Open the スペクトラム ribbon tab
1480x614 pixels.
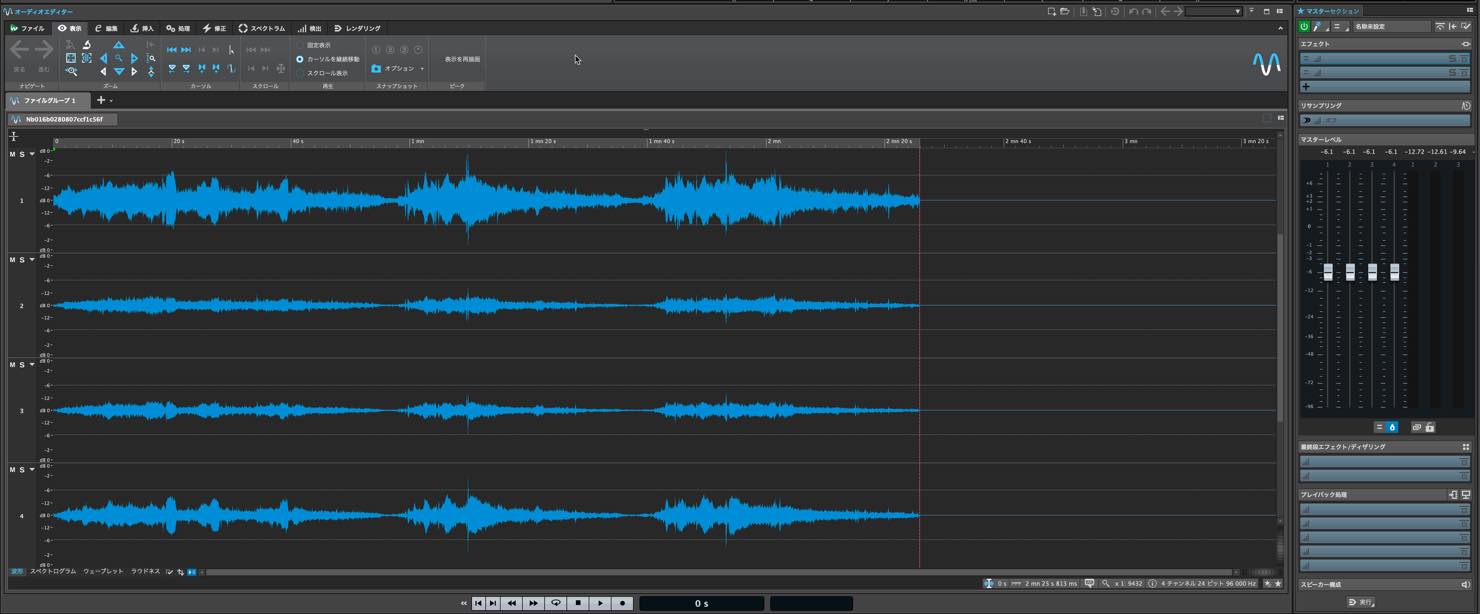[x=262, y=28]
